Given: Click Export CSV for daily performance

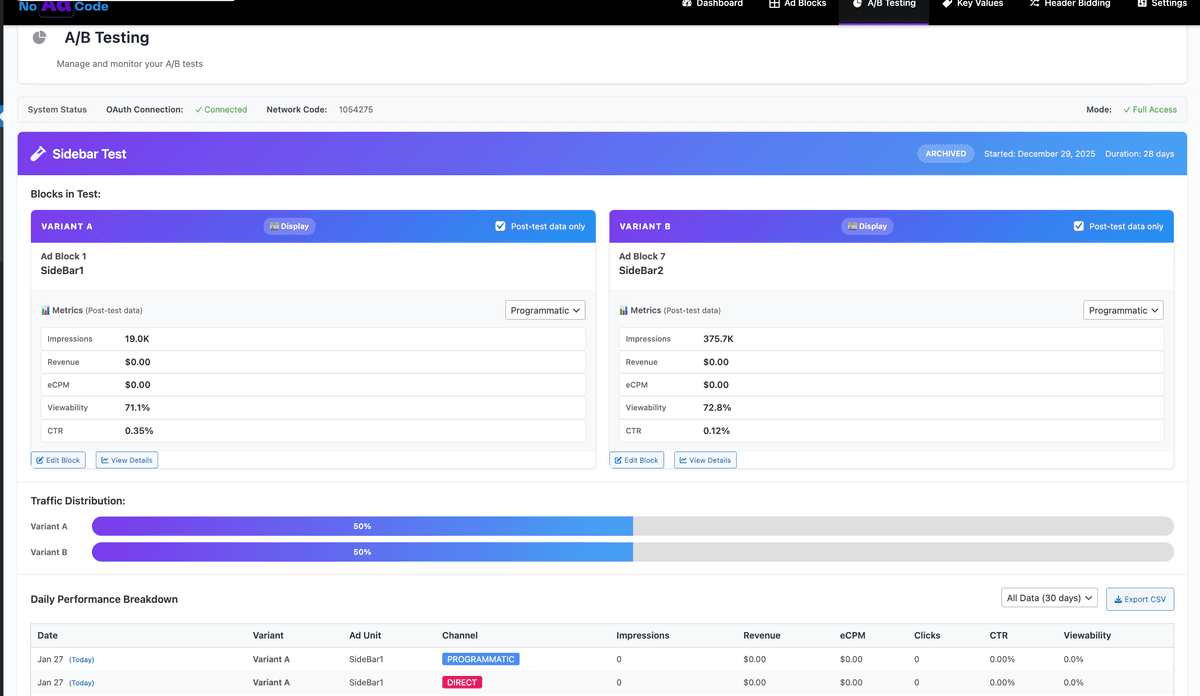Looking at the screenshot, I should pos(1139,598).
